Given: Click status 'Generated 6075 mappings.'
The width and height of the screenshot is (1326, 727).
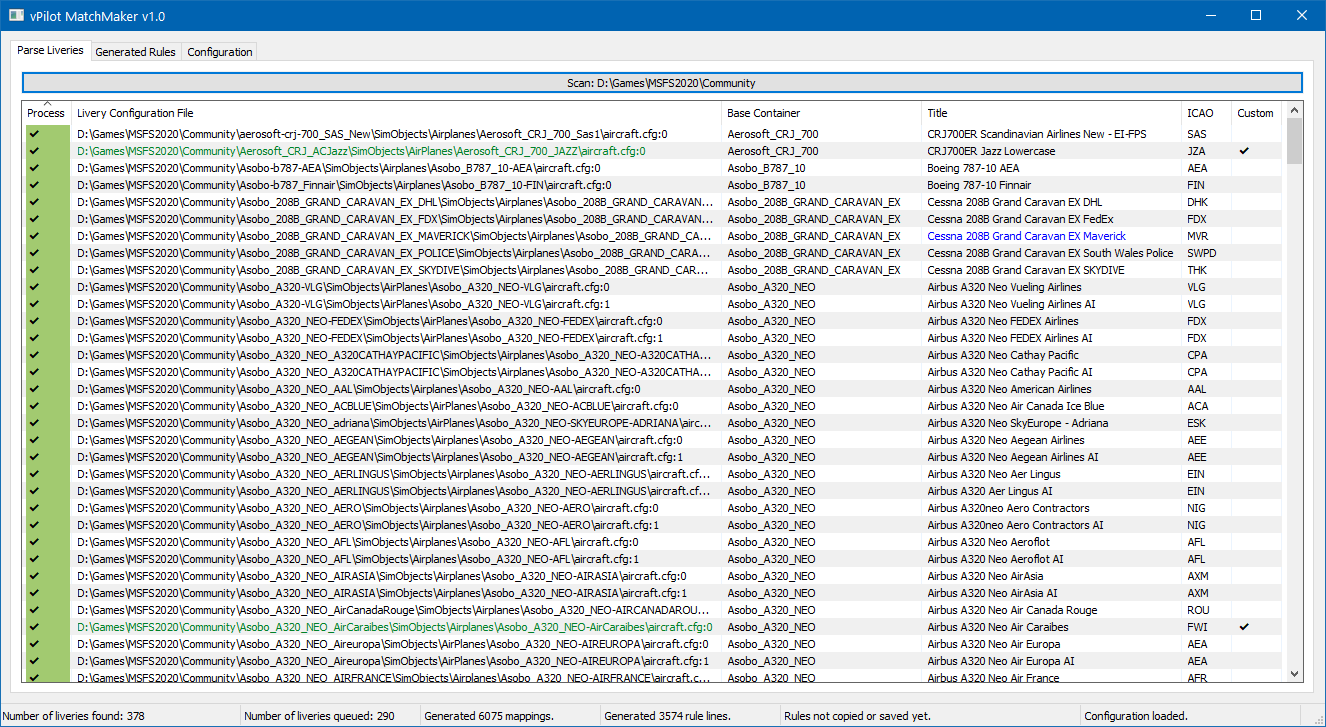Looking at the screenshot, I should tap(489, 716).
